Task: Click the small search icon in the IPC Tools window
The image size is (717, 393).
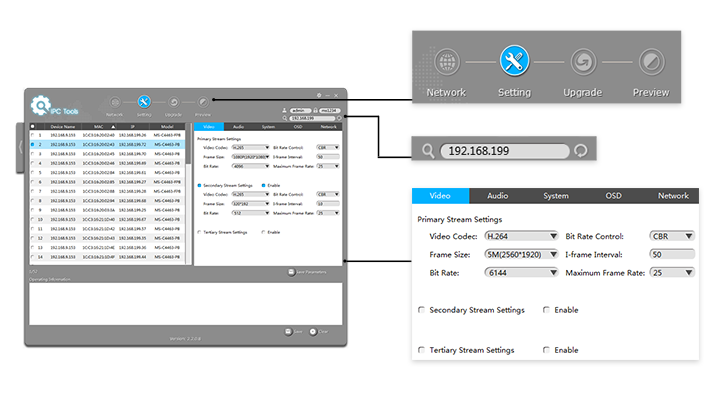Action: coord(284,118)
